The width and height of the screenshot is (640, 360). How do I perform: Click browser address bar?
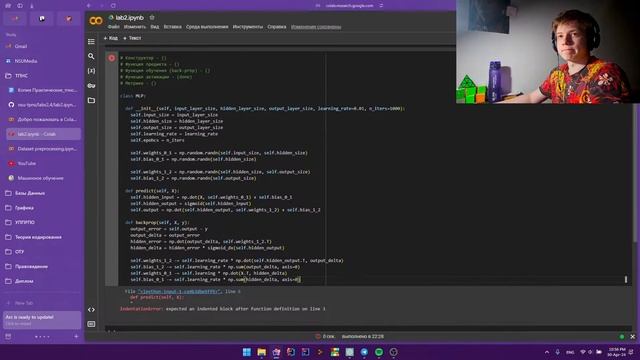pyautogui.click(x=349, y=6)
